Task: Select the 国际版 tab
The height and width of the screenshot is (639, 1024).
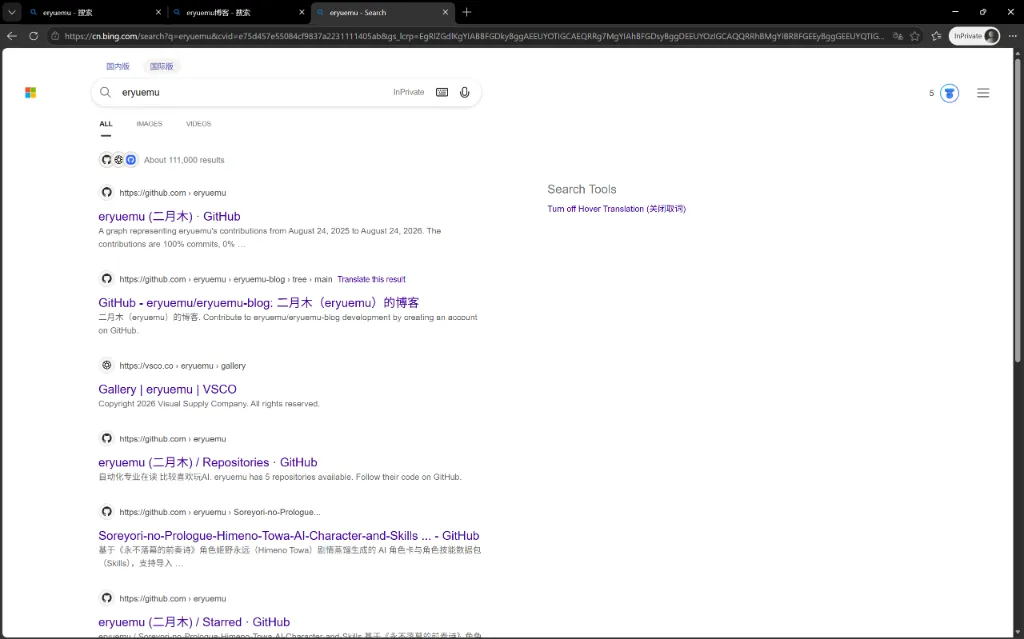Action: 161,66
